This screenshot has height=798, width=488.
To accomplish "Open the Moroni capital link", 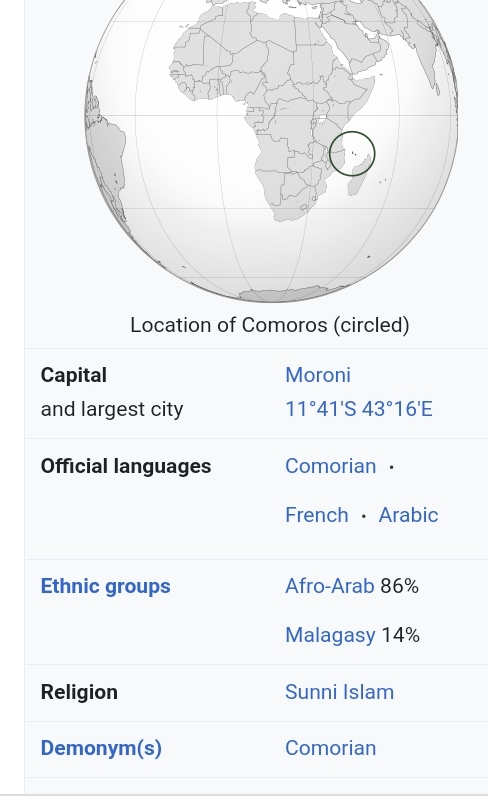I will click(318, 375).
